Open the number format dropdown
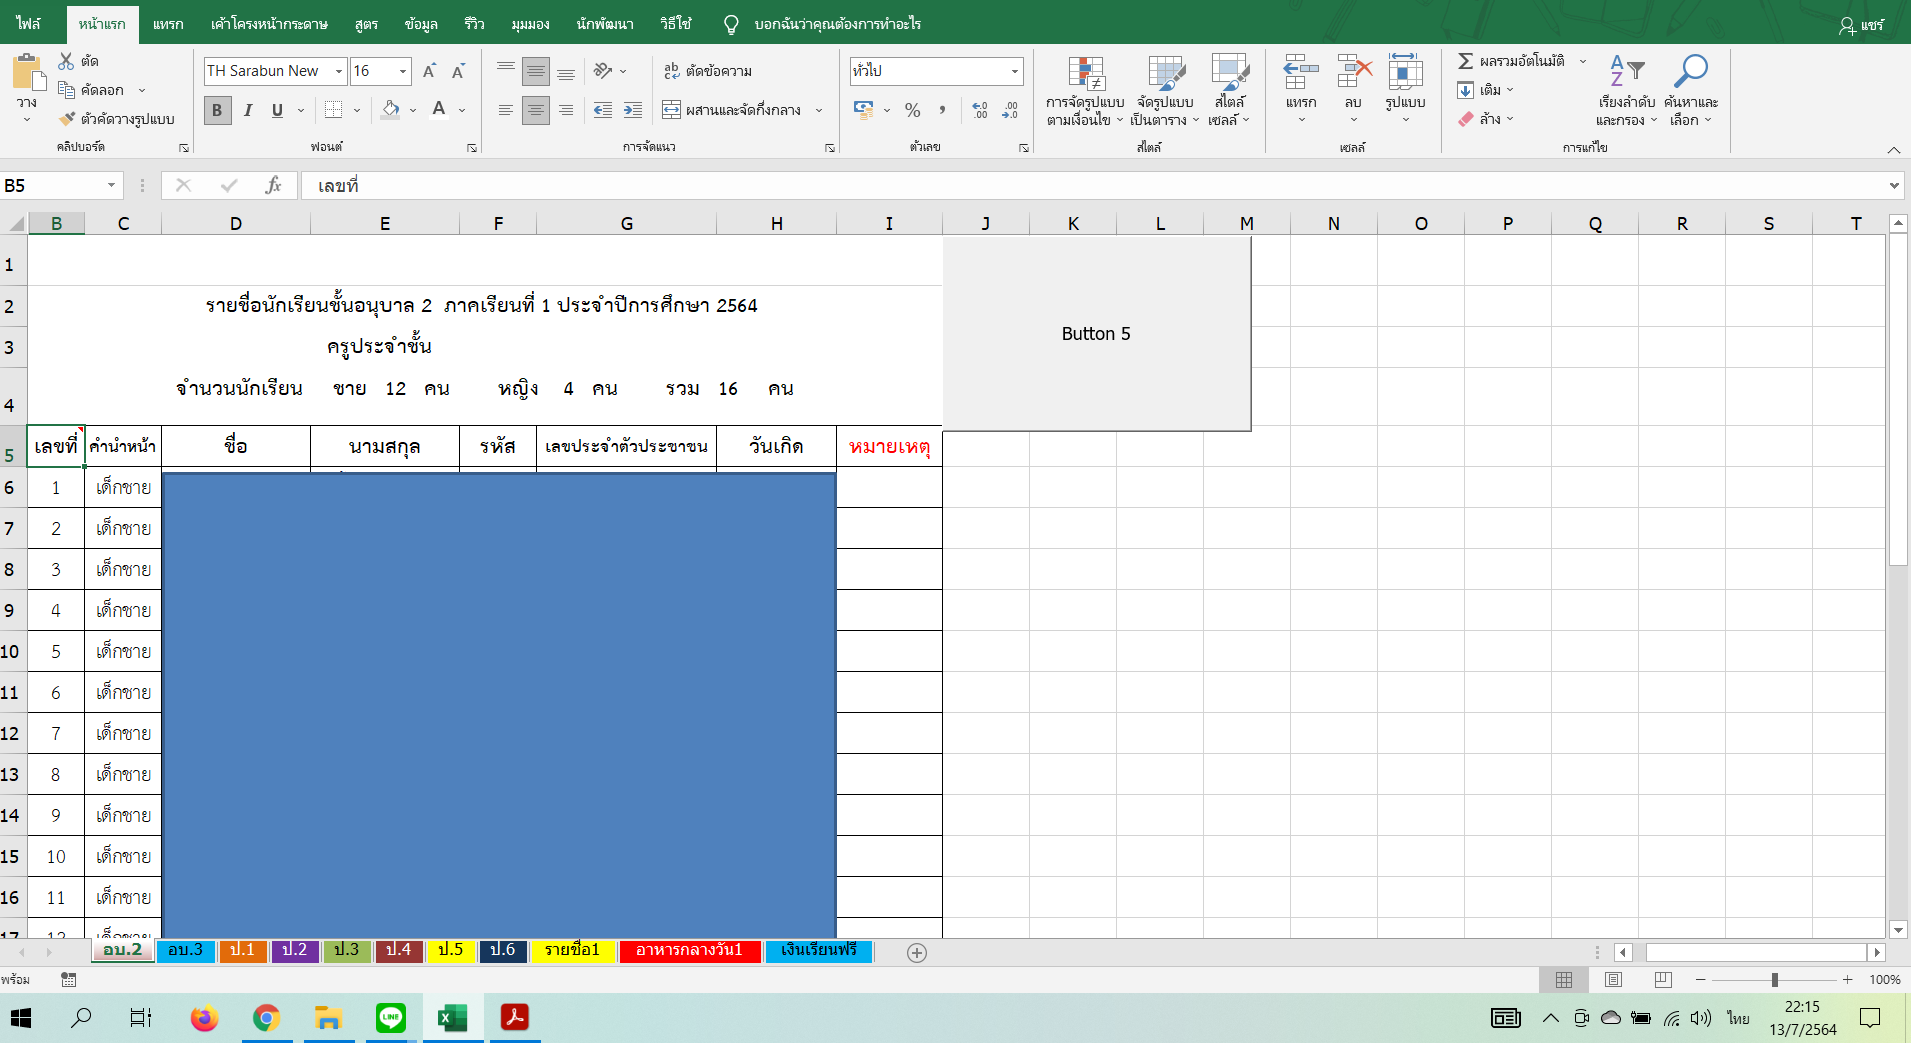 (x=1015, y=71)
